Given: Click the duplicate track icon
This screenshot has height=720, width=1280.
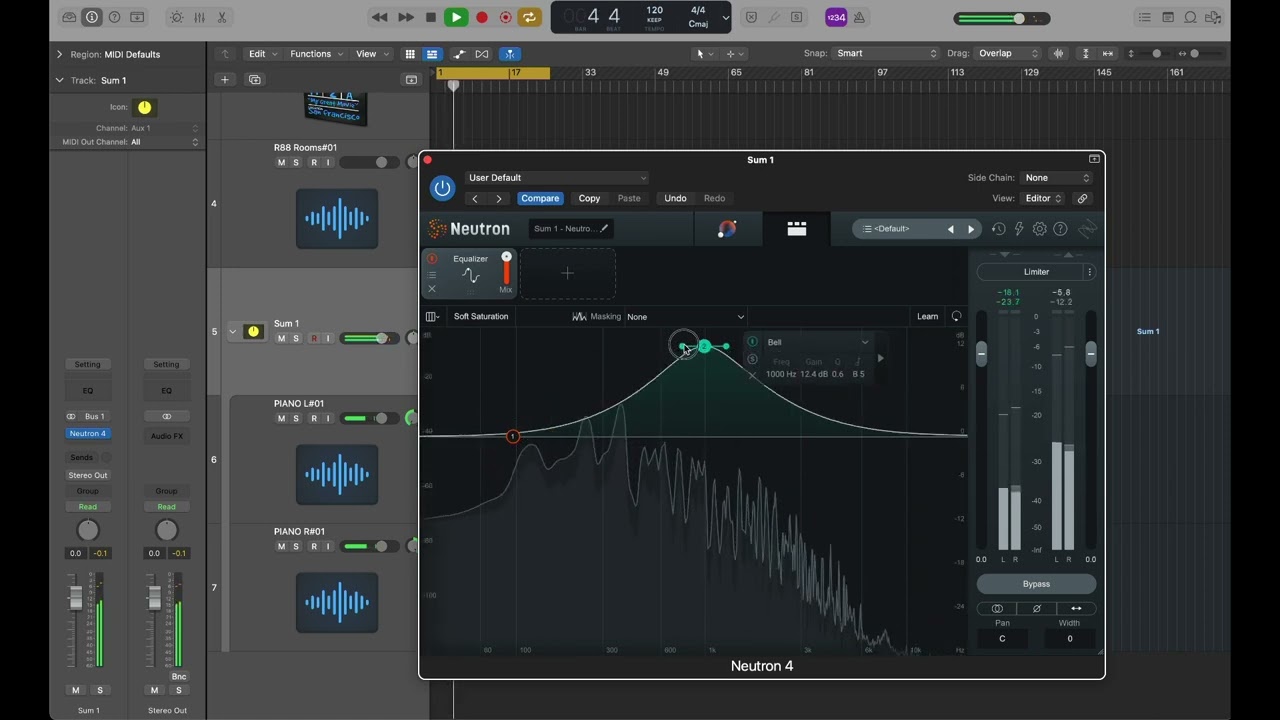Looking at the screenshot, I should pyautogui.click(x=255, y=80).
